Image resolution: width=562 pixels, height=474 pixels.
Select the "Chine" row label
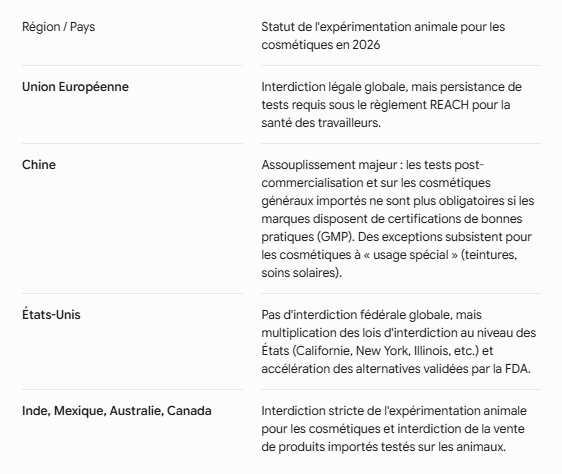click(x=39, y=165)
